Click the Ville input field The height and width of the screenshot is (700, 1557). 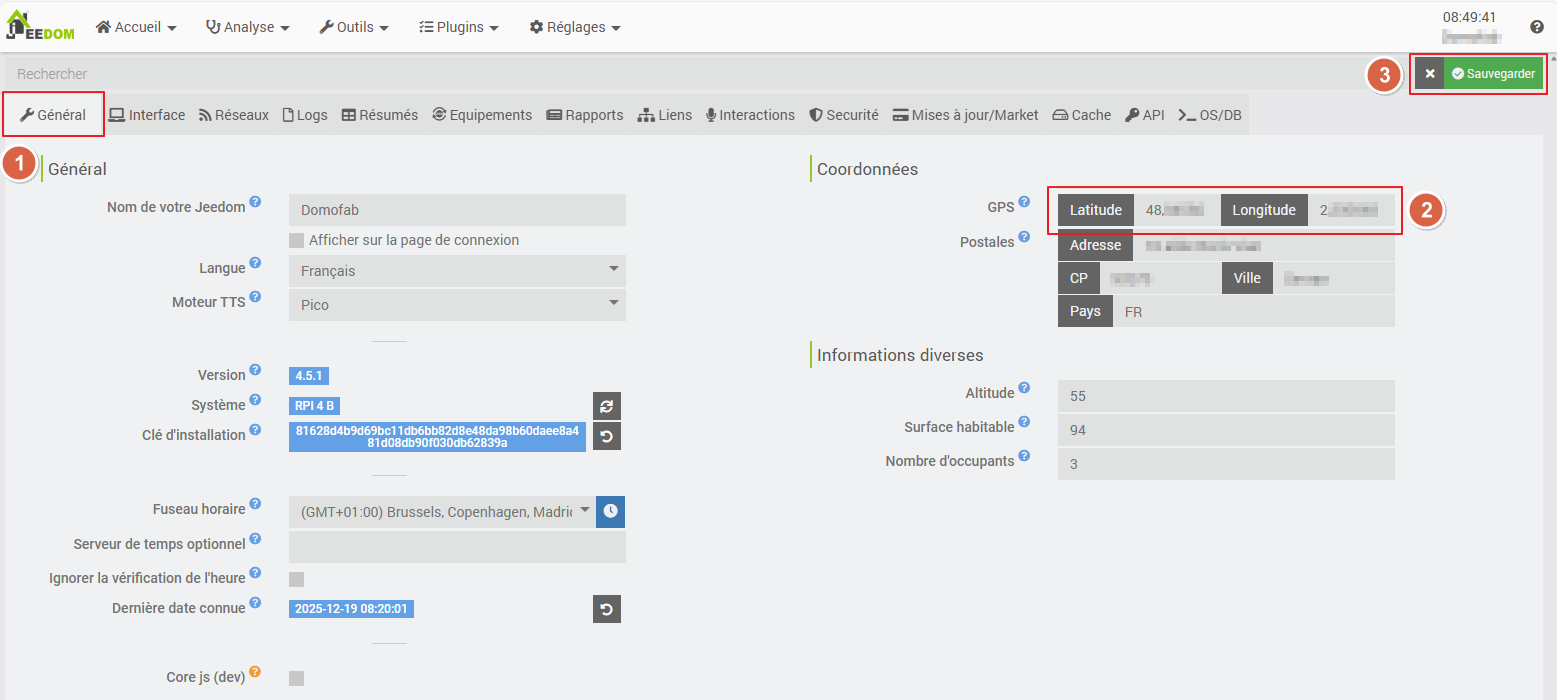pos(1334,278)
